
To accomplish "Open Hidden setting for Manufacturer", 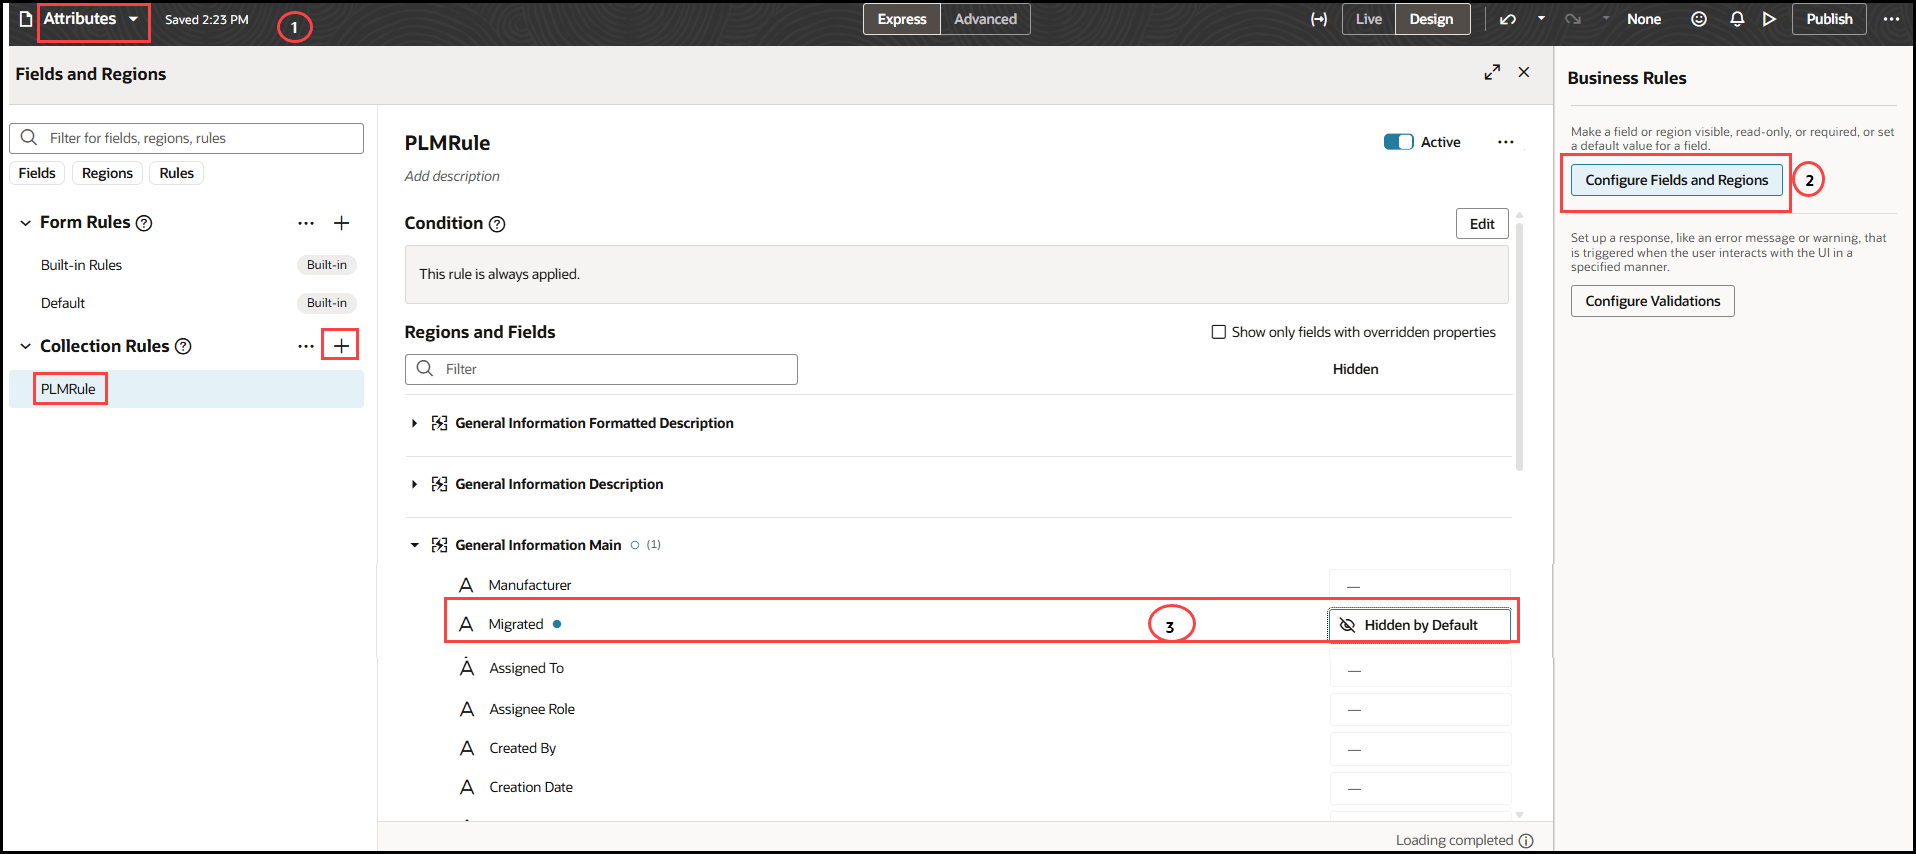I will 1419,586.
